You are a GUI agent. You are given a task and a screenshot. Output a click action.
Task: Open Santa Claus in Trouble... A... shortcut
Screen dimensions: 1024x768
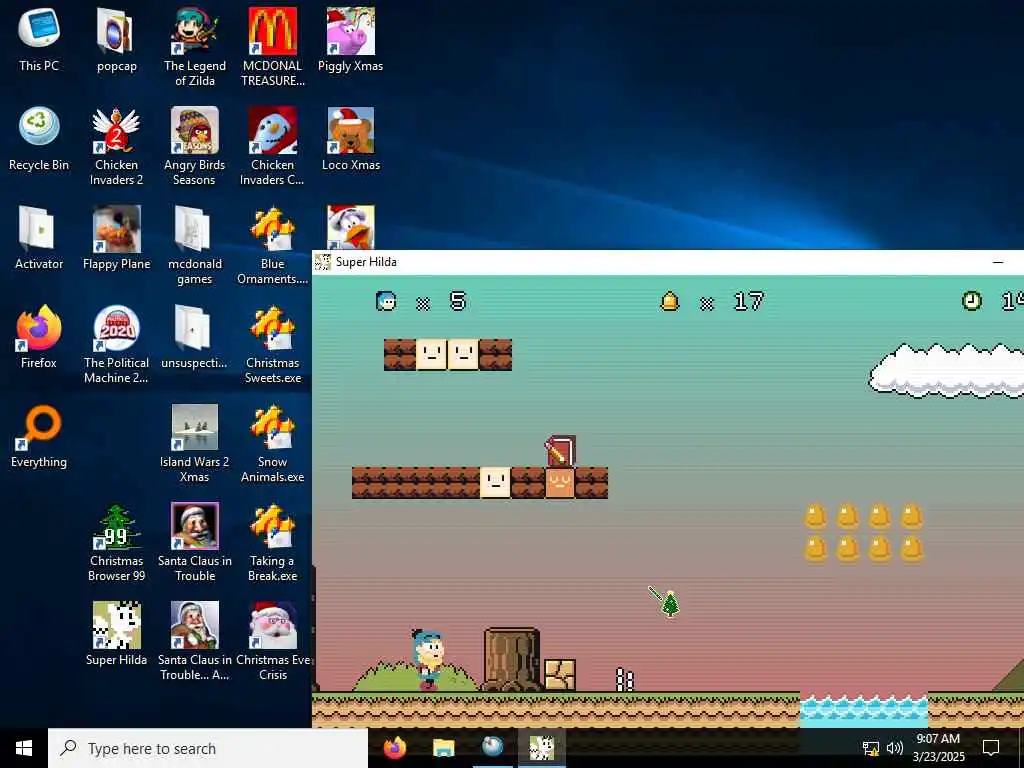(x=195, y=641)
